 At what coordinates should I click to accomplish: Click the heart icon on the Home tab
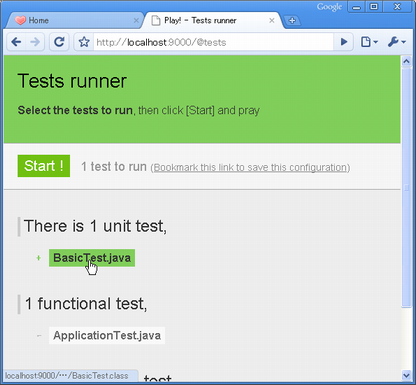point(20,21)
